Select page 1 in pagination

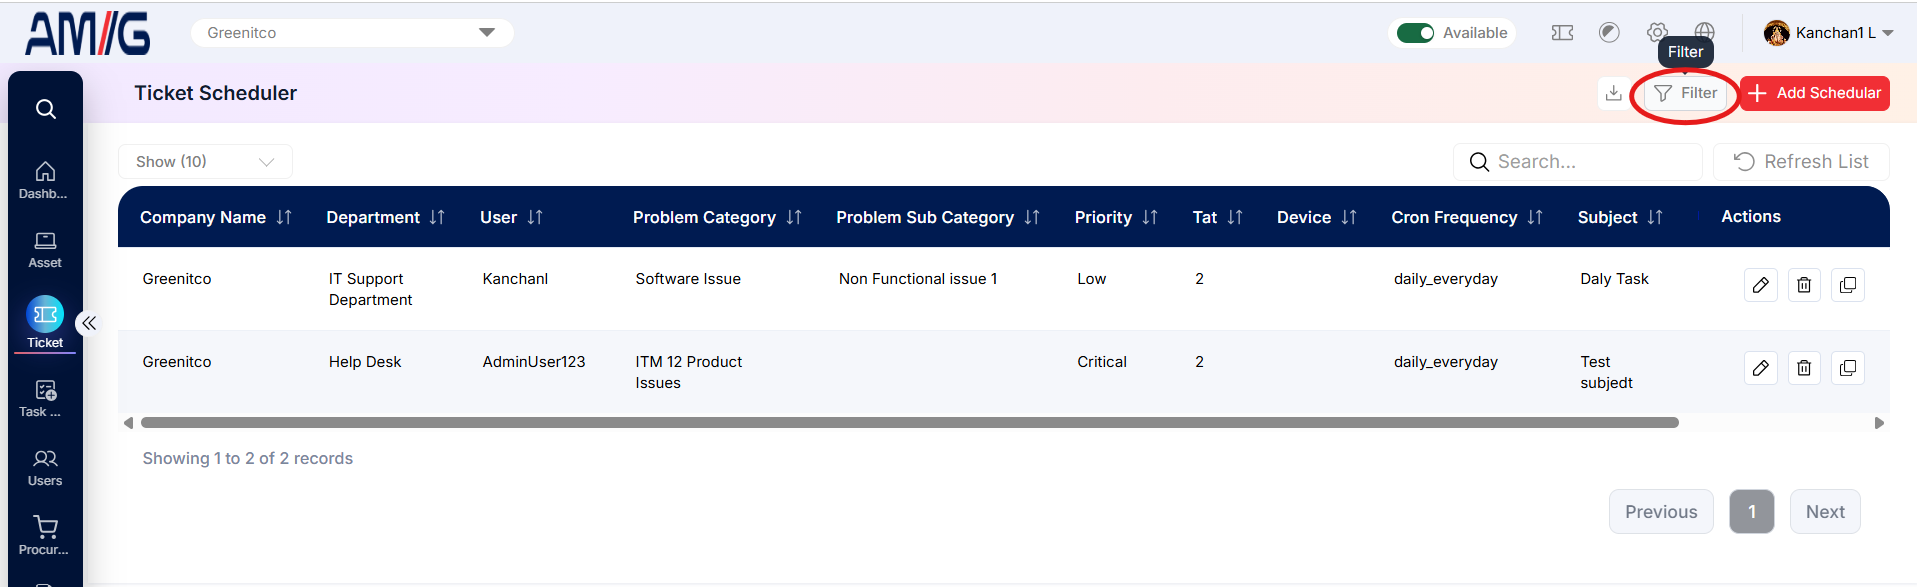1752,512
